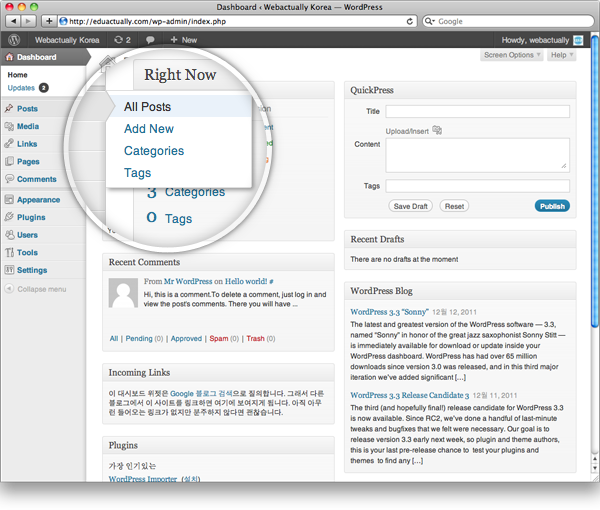600x510 pixels.
Task: Click the browser back arrow button
Action: point(14,21)
